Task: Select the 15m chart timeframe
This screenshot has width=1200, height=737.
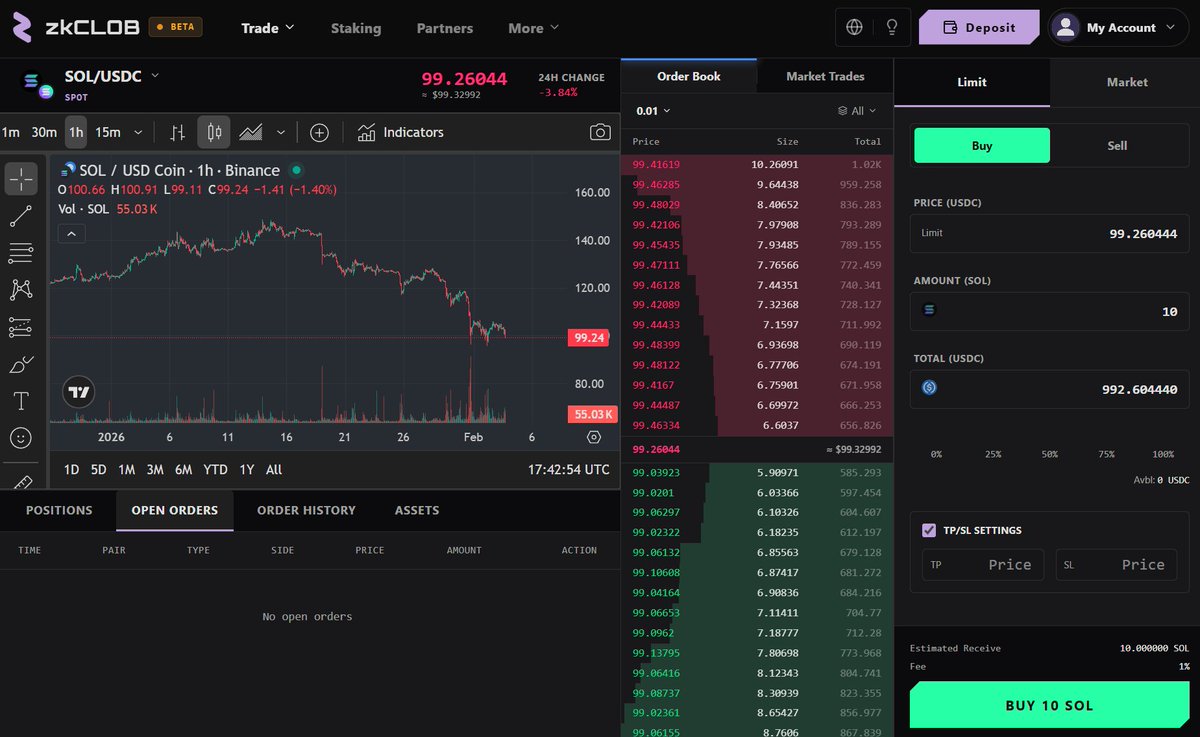Action: coord(108,132)
